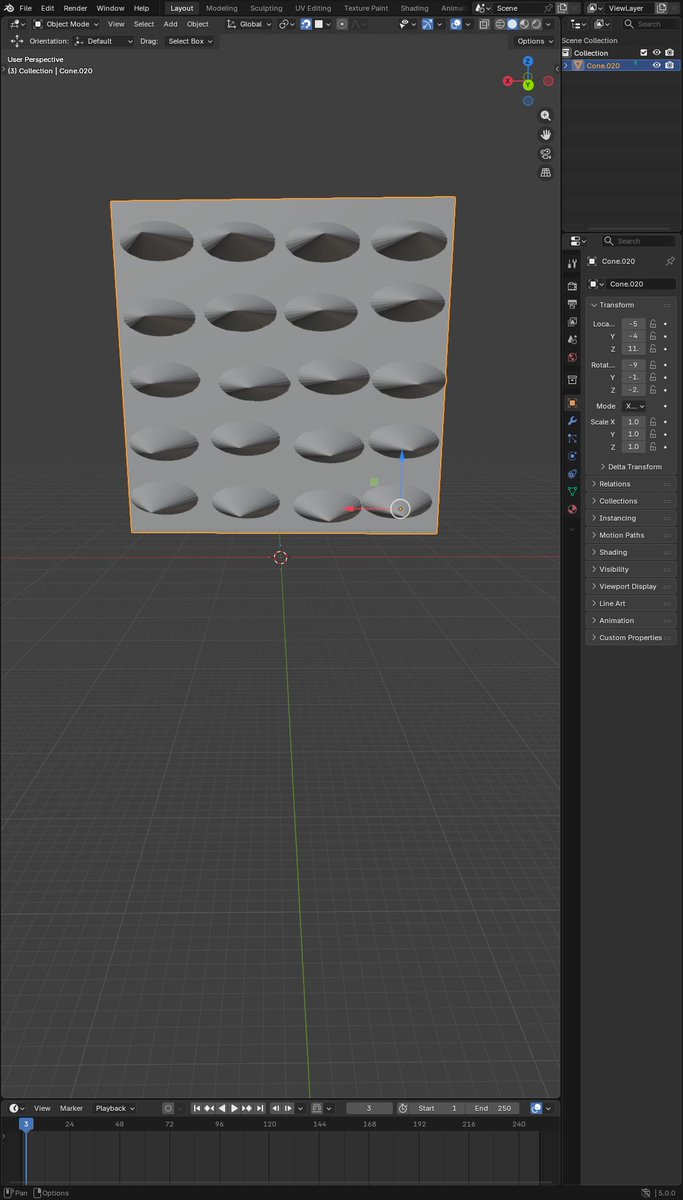Switch to the Modeling workspace tab

[222, 8]
